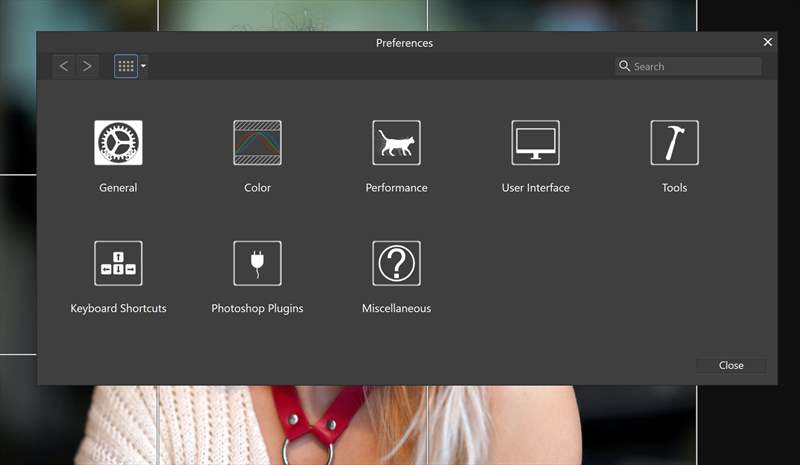Image resolution: width=800 pixels, height=465 pixels.
Task: Click the Color label text
Action: pyautogui.click(x=257, y=188)
